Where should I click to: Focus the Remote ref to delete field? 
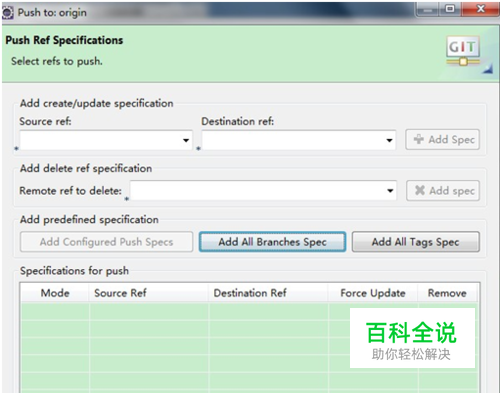pos(263,191)
